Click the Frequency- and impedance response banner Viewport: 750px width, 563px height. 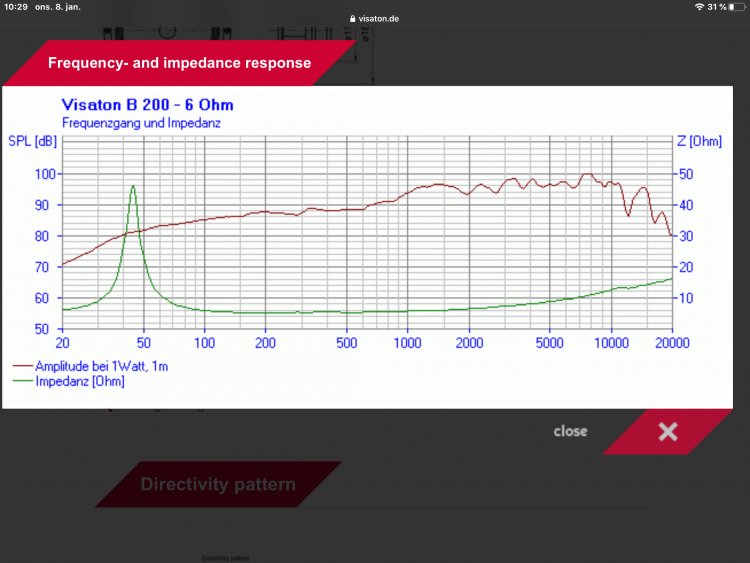(x=179, y=63)
